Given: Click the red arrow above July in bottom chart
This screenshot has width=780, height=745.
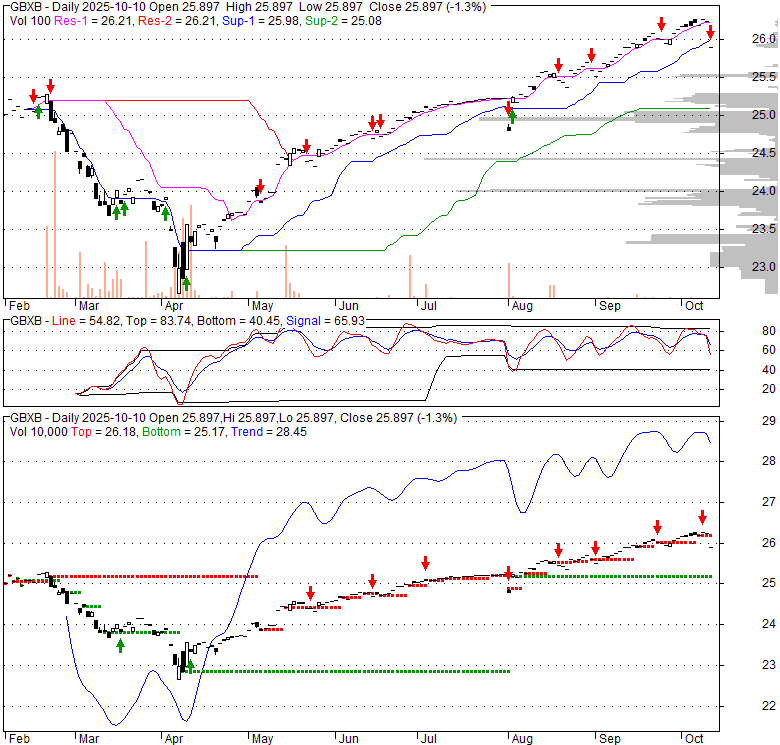Looking at the screenshot, I should [x=425, y=563].
